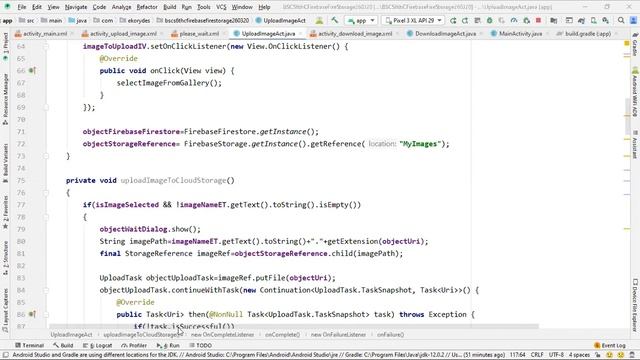
Task: Open the Logcat tool window
Action: (x=98, y=345)
